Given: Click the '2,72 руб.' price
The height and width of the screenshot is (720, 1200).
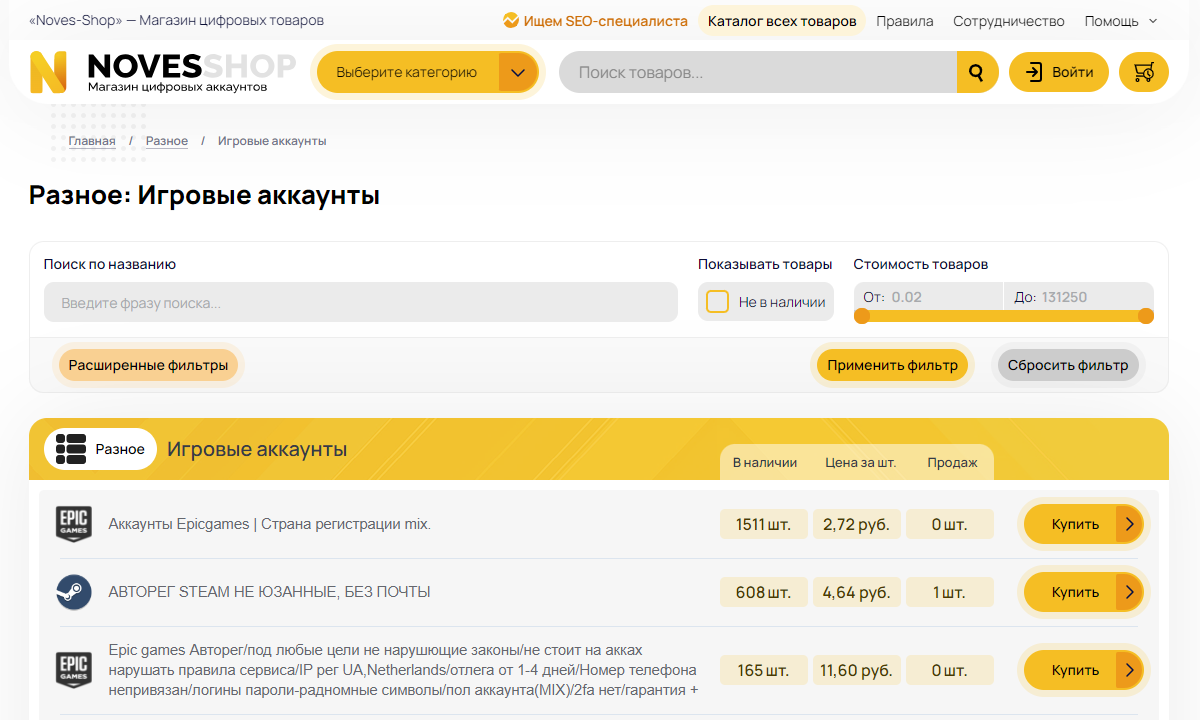Looking at the screenshot, I should click(x=857, y=524).
